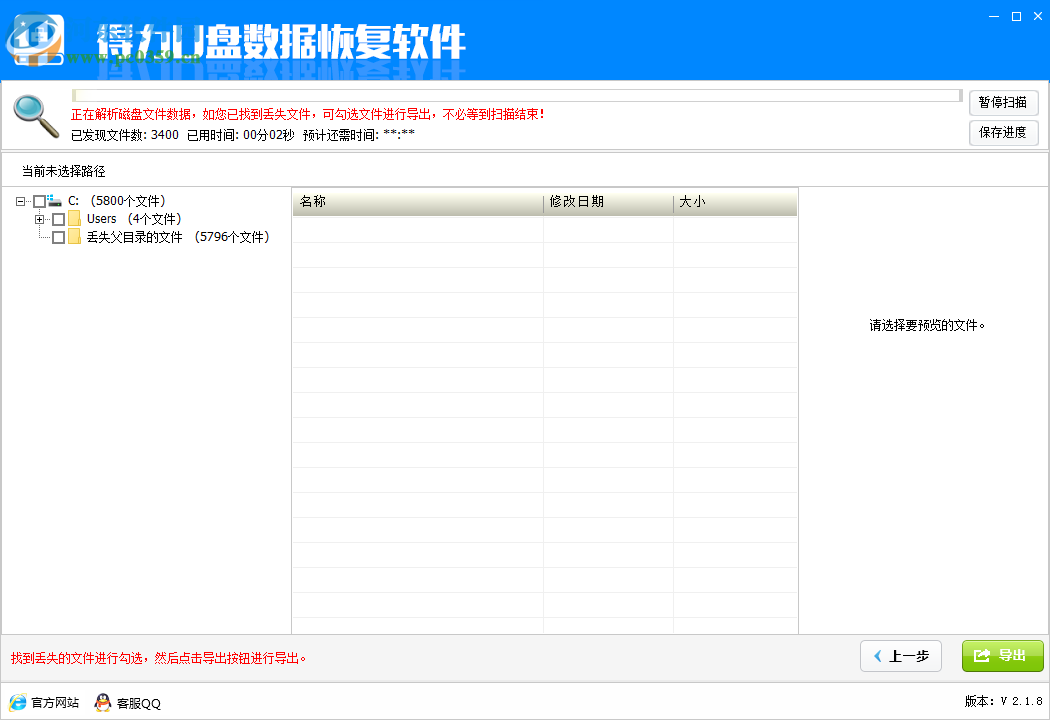The height and width of the screenshot is (720, 1050).
Task: Click the 上一步 button
Action: tap(900, 656)
